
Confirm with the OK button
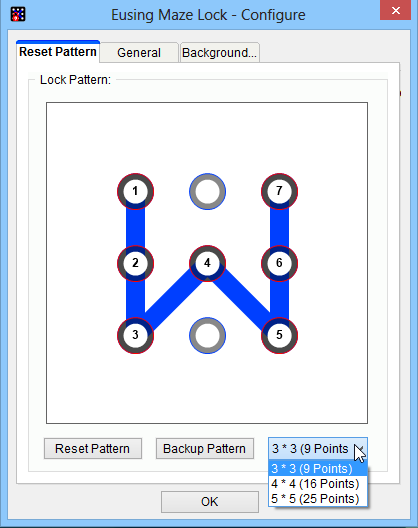pos(210,502)
